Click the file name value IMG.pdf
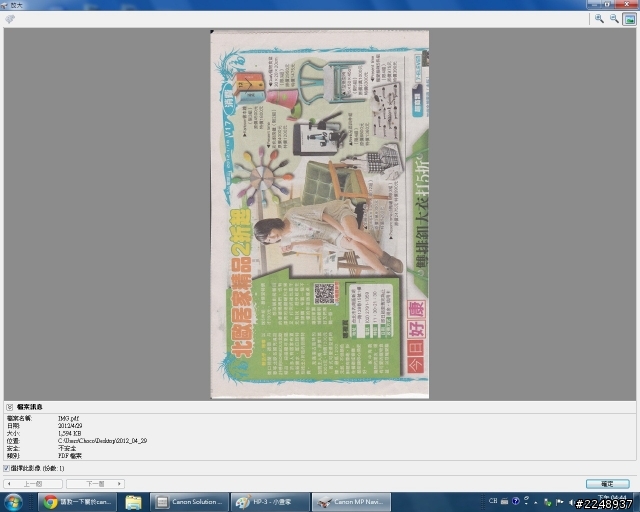 coord(69,418)
